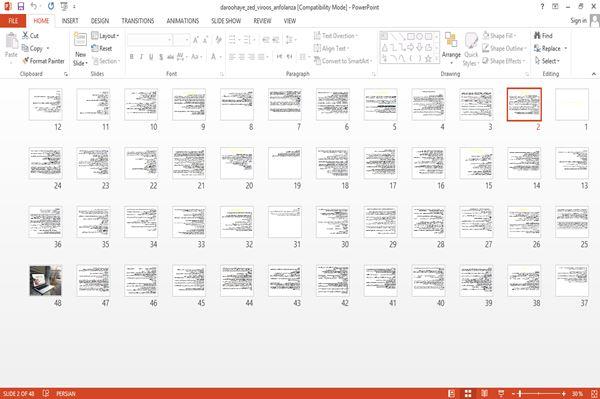Toggle Underline formatting

tap(151, 57)
